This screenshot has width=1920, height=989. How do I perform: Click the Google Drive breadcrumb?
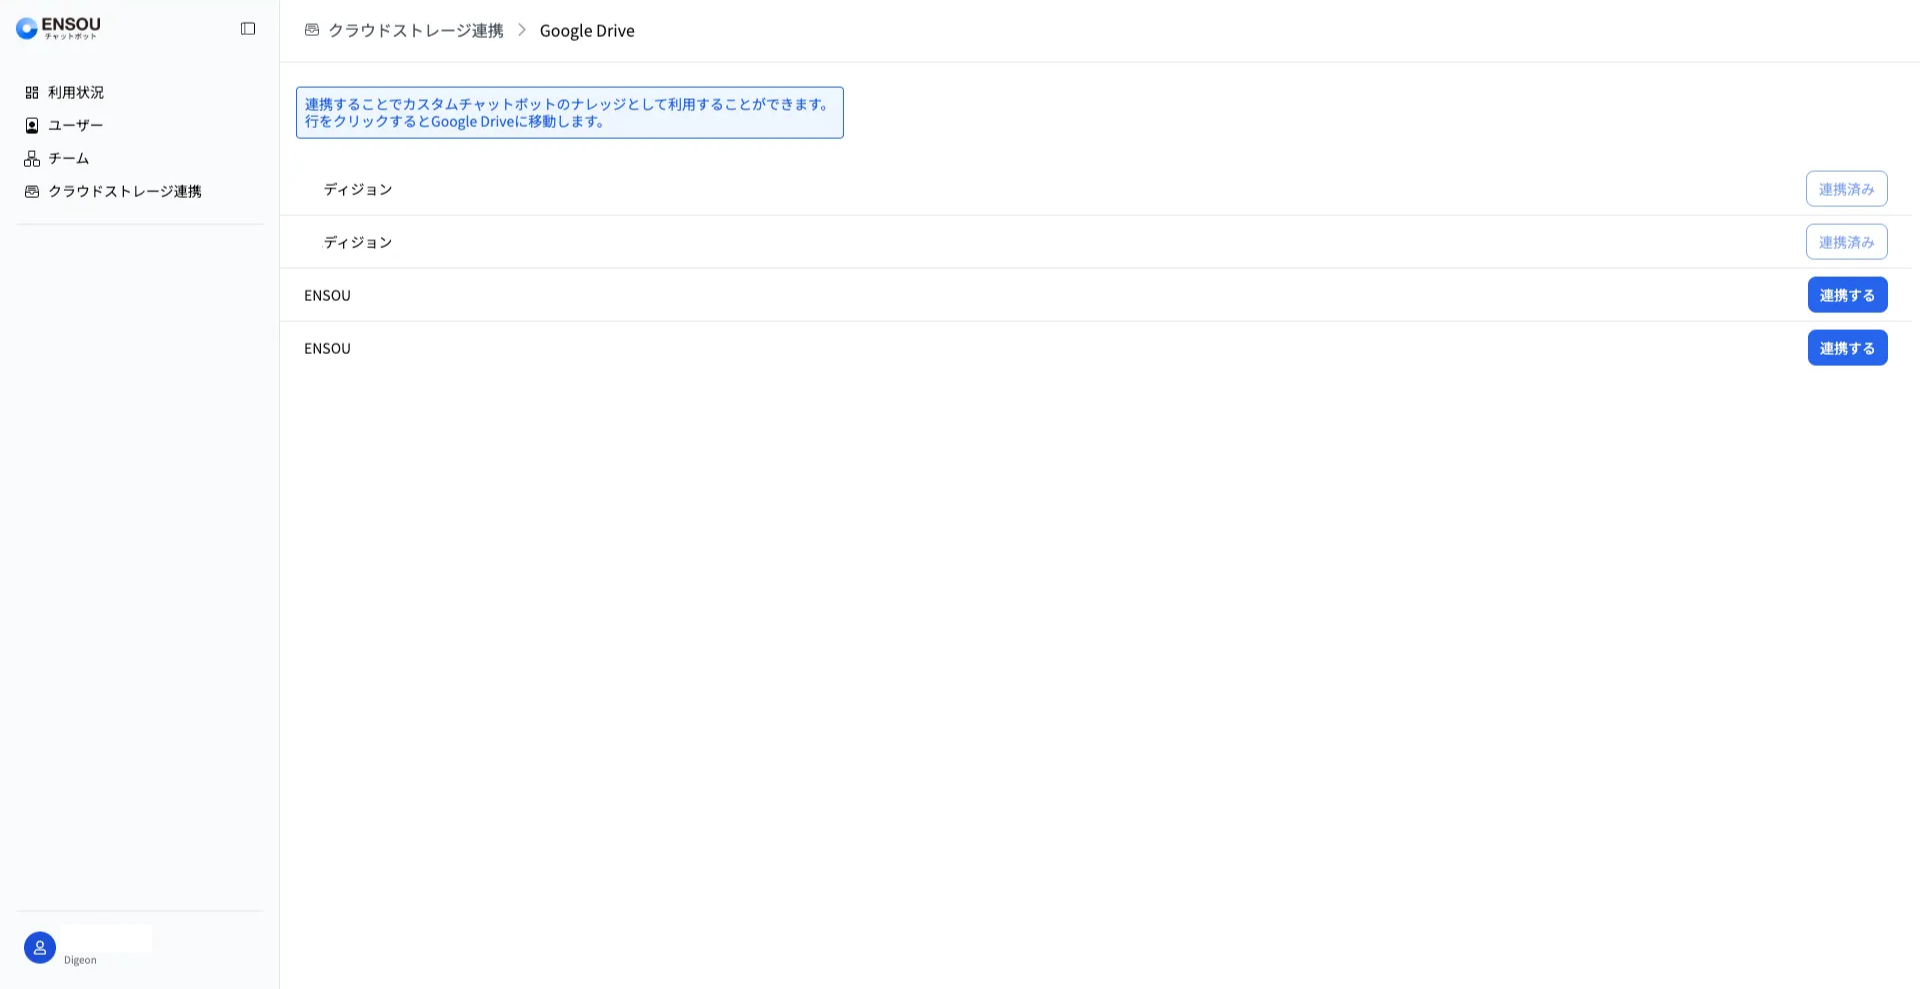click(x=587, y=30)
